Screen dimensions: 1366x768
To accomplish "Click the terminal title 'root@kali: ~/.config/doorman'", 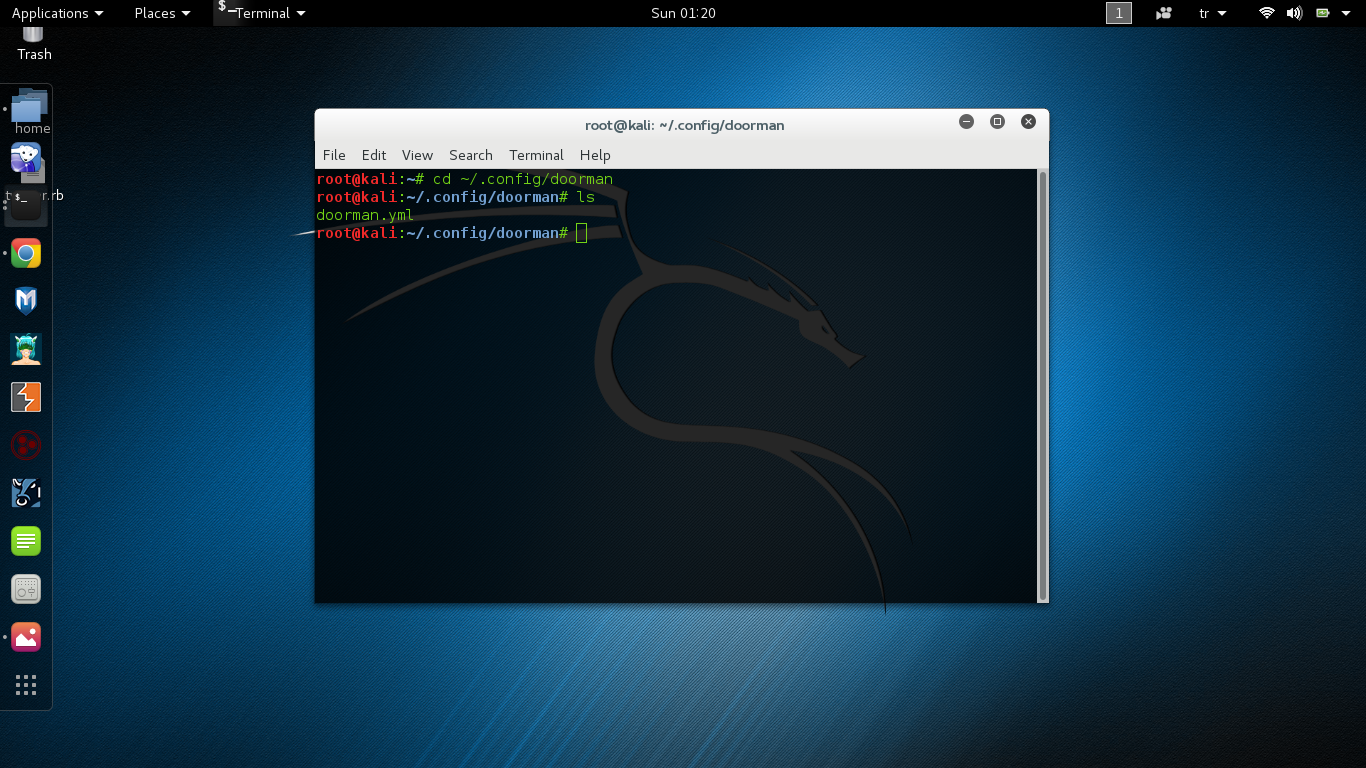I will point(685,125).
